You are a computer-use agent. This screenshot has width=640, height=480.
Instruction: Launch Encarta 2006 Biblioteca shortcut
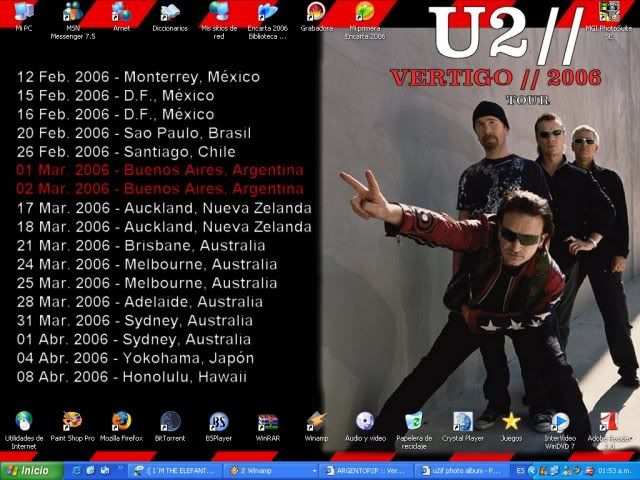click(x=267, y=14)
